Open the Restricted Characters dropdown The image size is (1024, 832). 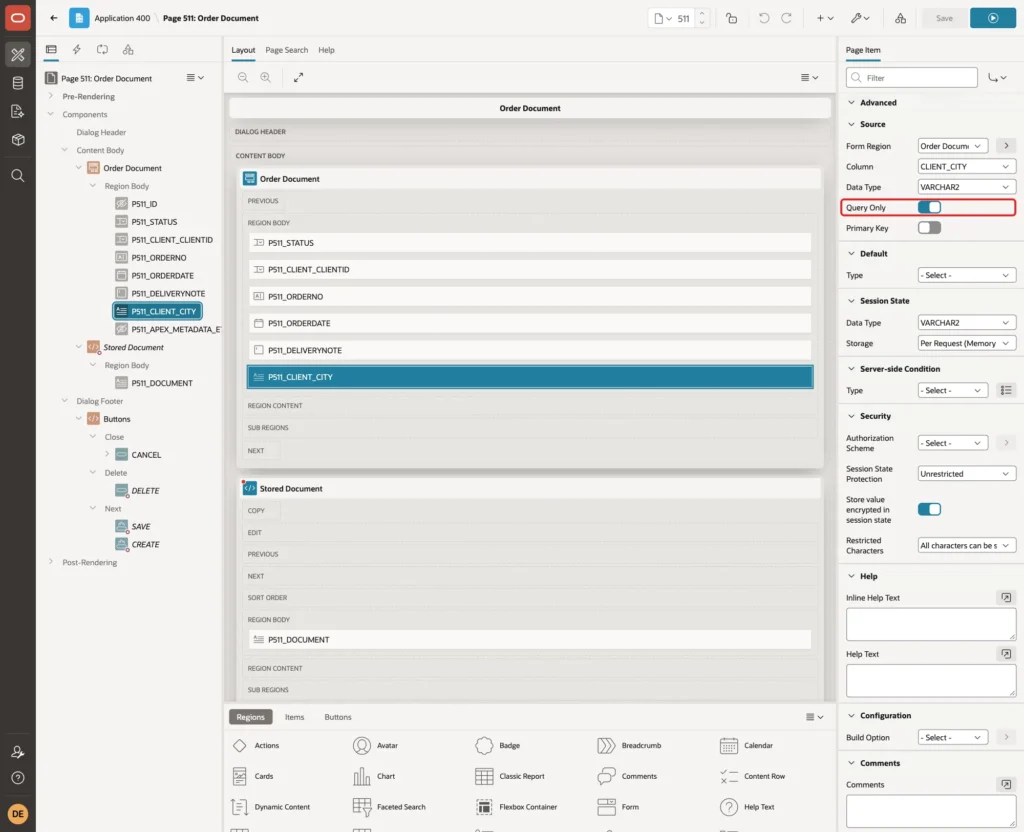967,545
